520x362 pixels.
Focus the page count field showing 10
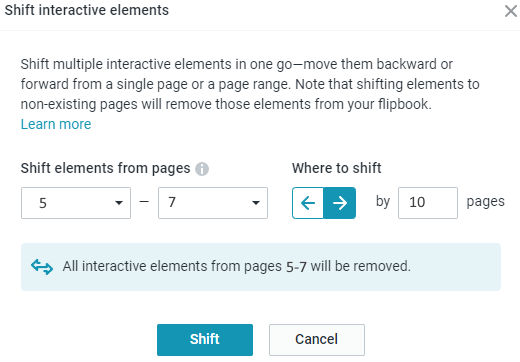(428, 203)
